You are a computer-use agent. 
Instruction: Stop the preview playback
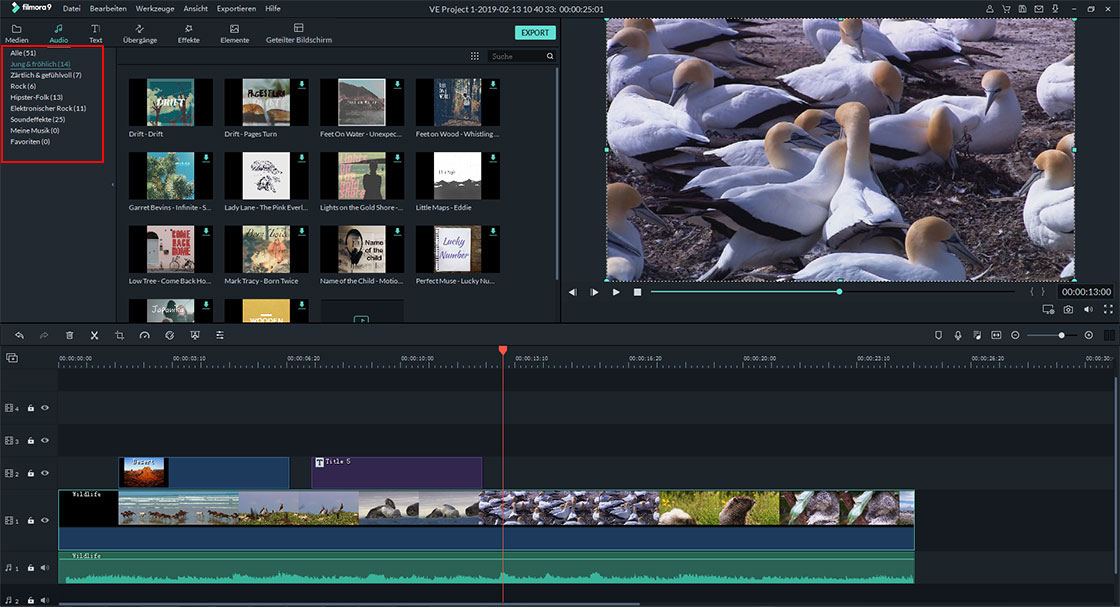click(637, 292)
